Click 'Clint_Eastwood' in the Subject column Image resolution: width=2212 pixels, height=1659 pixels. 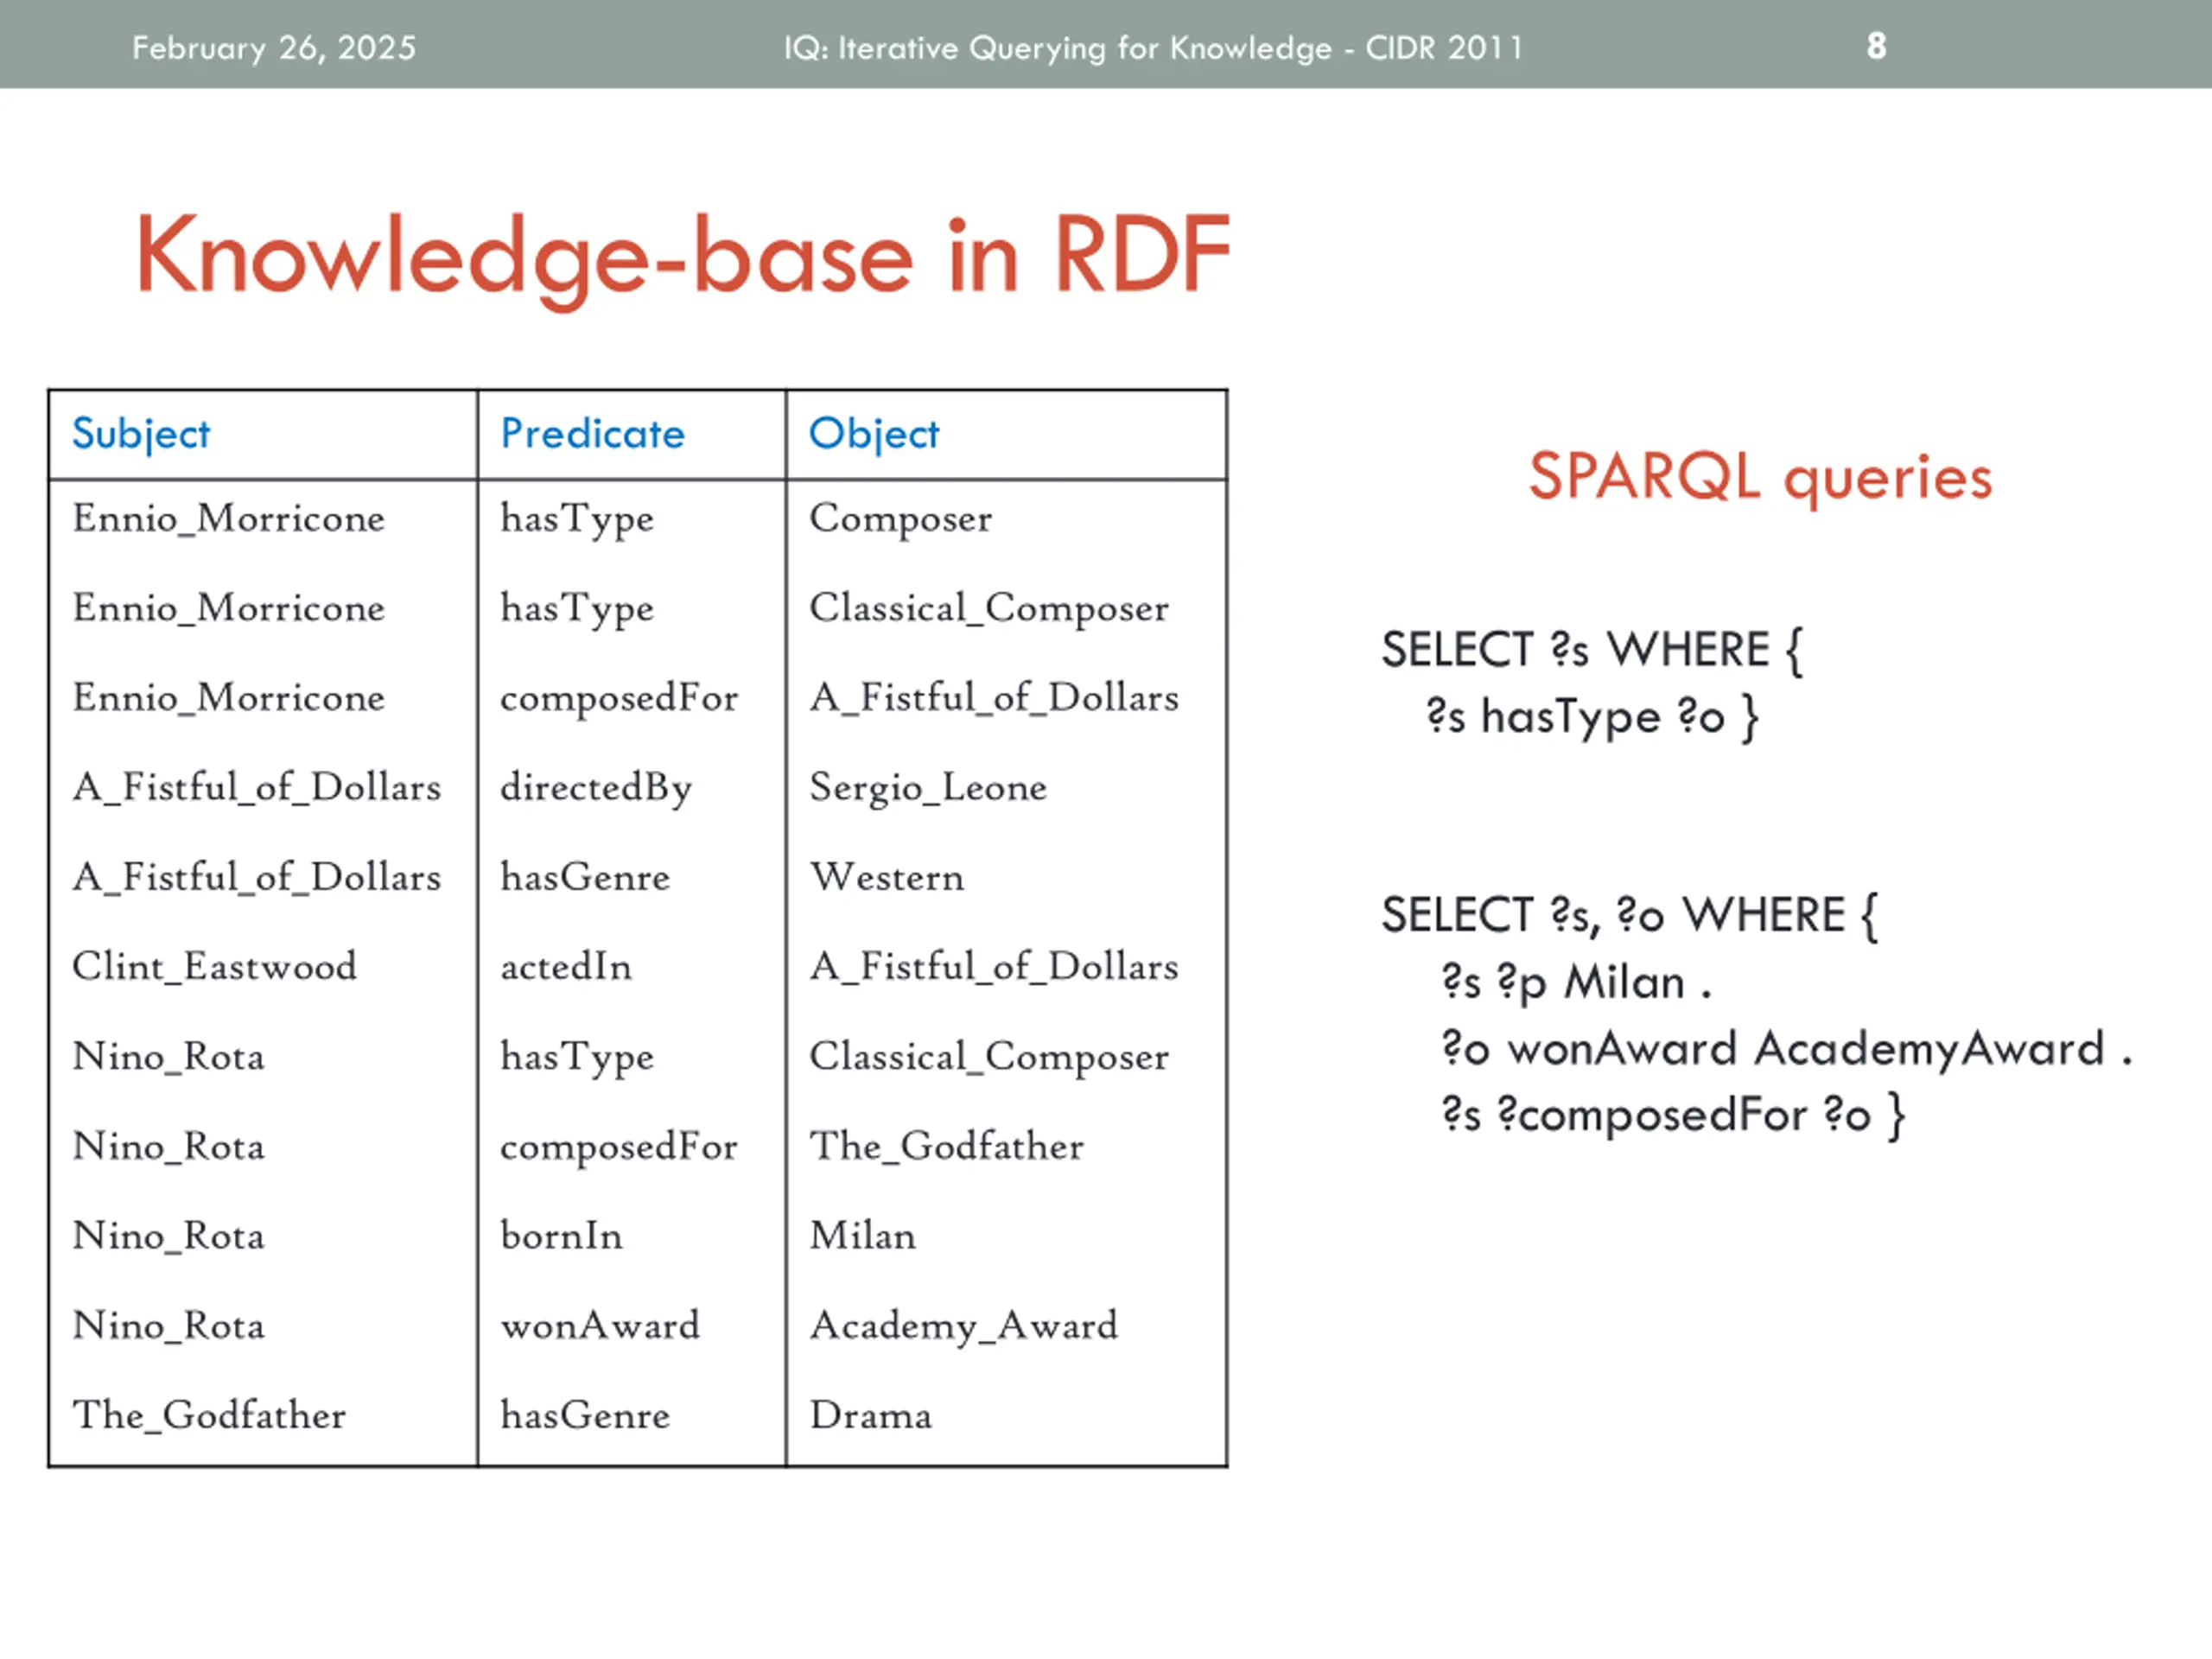[x=214, y=967]
